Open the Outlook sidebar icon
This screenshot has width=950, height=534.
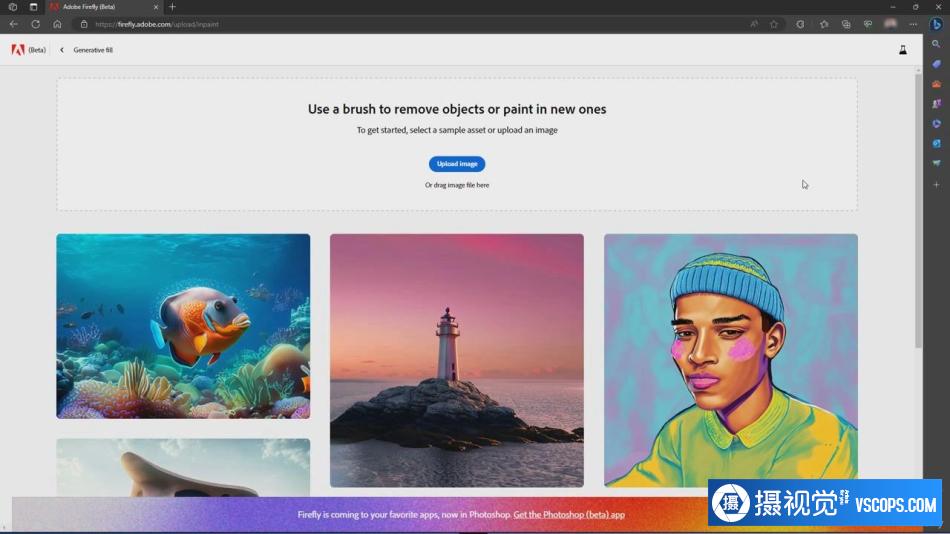coord(936,144)
